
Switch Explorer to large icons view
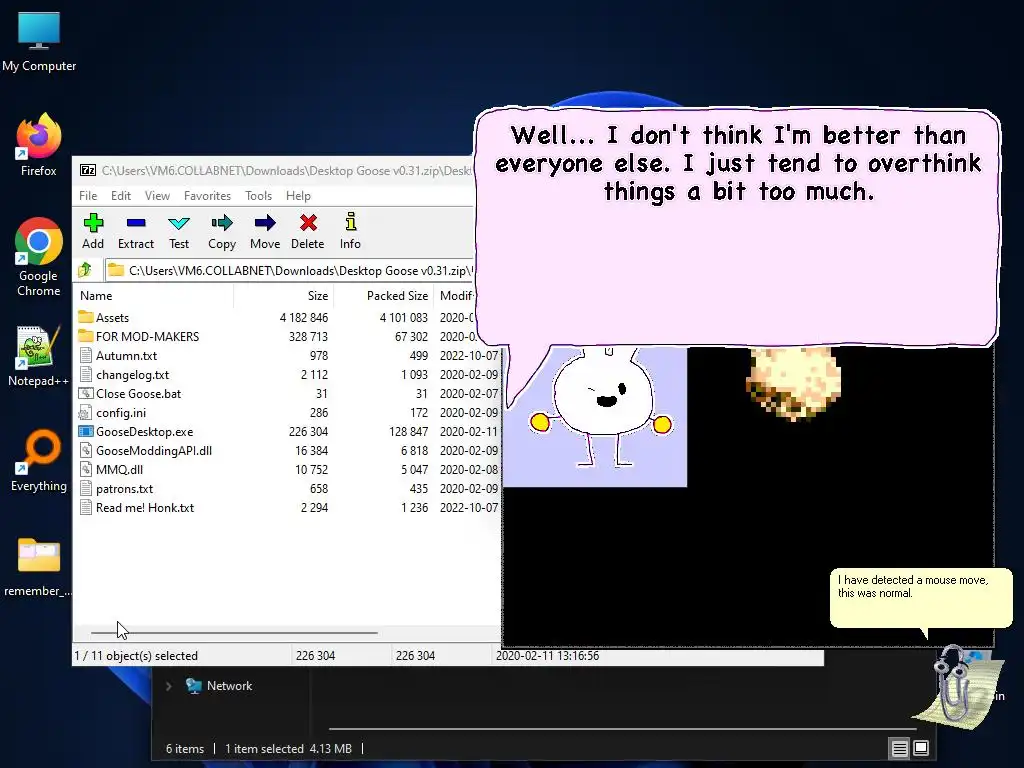click(921, 748)
